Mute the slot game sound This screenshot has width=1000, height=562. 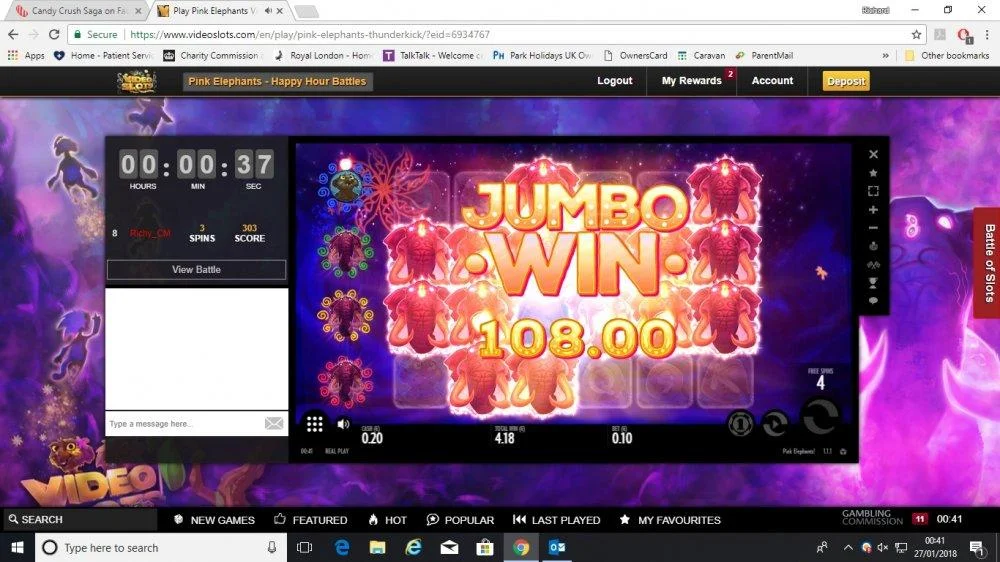pyautogui.click(x=343, y=424)
